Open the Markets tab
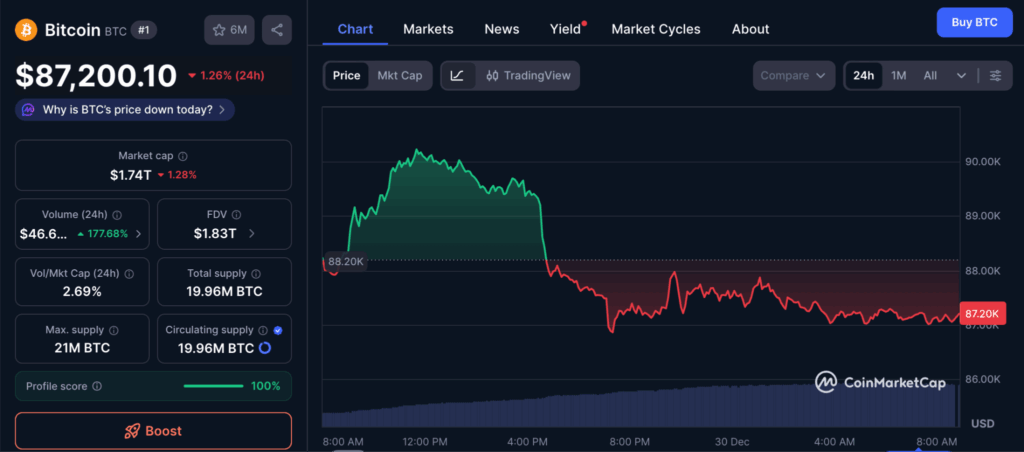 click(428, 29)
